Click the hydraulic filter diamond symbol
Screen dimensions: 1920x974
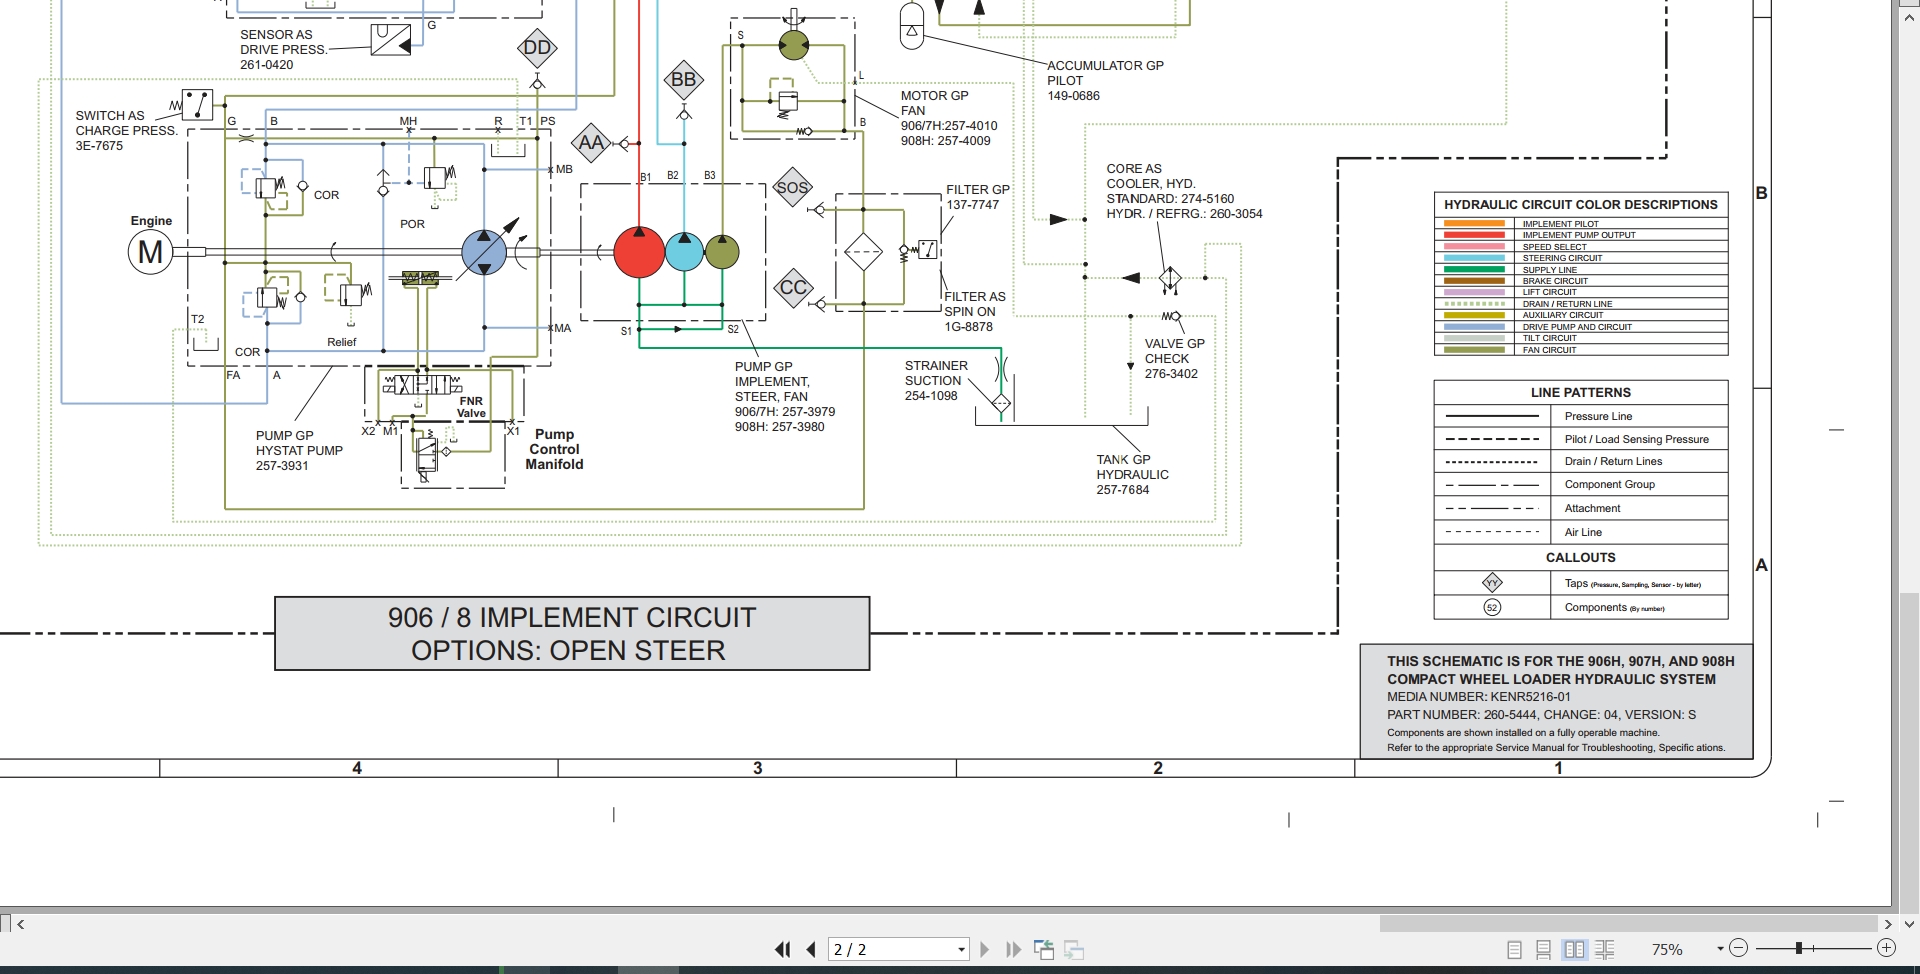[863, 252]
